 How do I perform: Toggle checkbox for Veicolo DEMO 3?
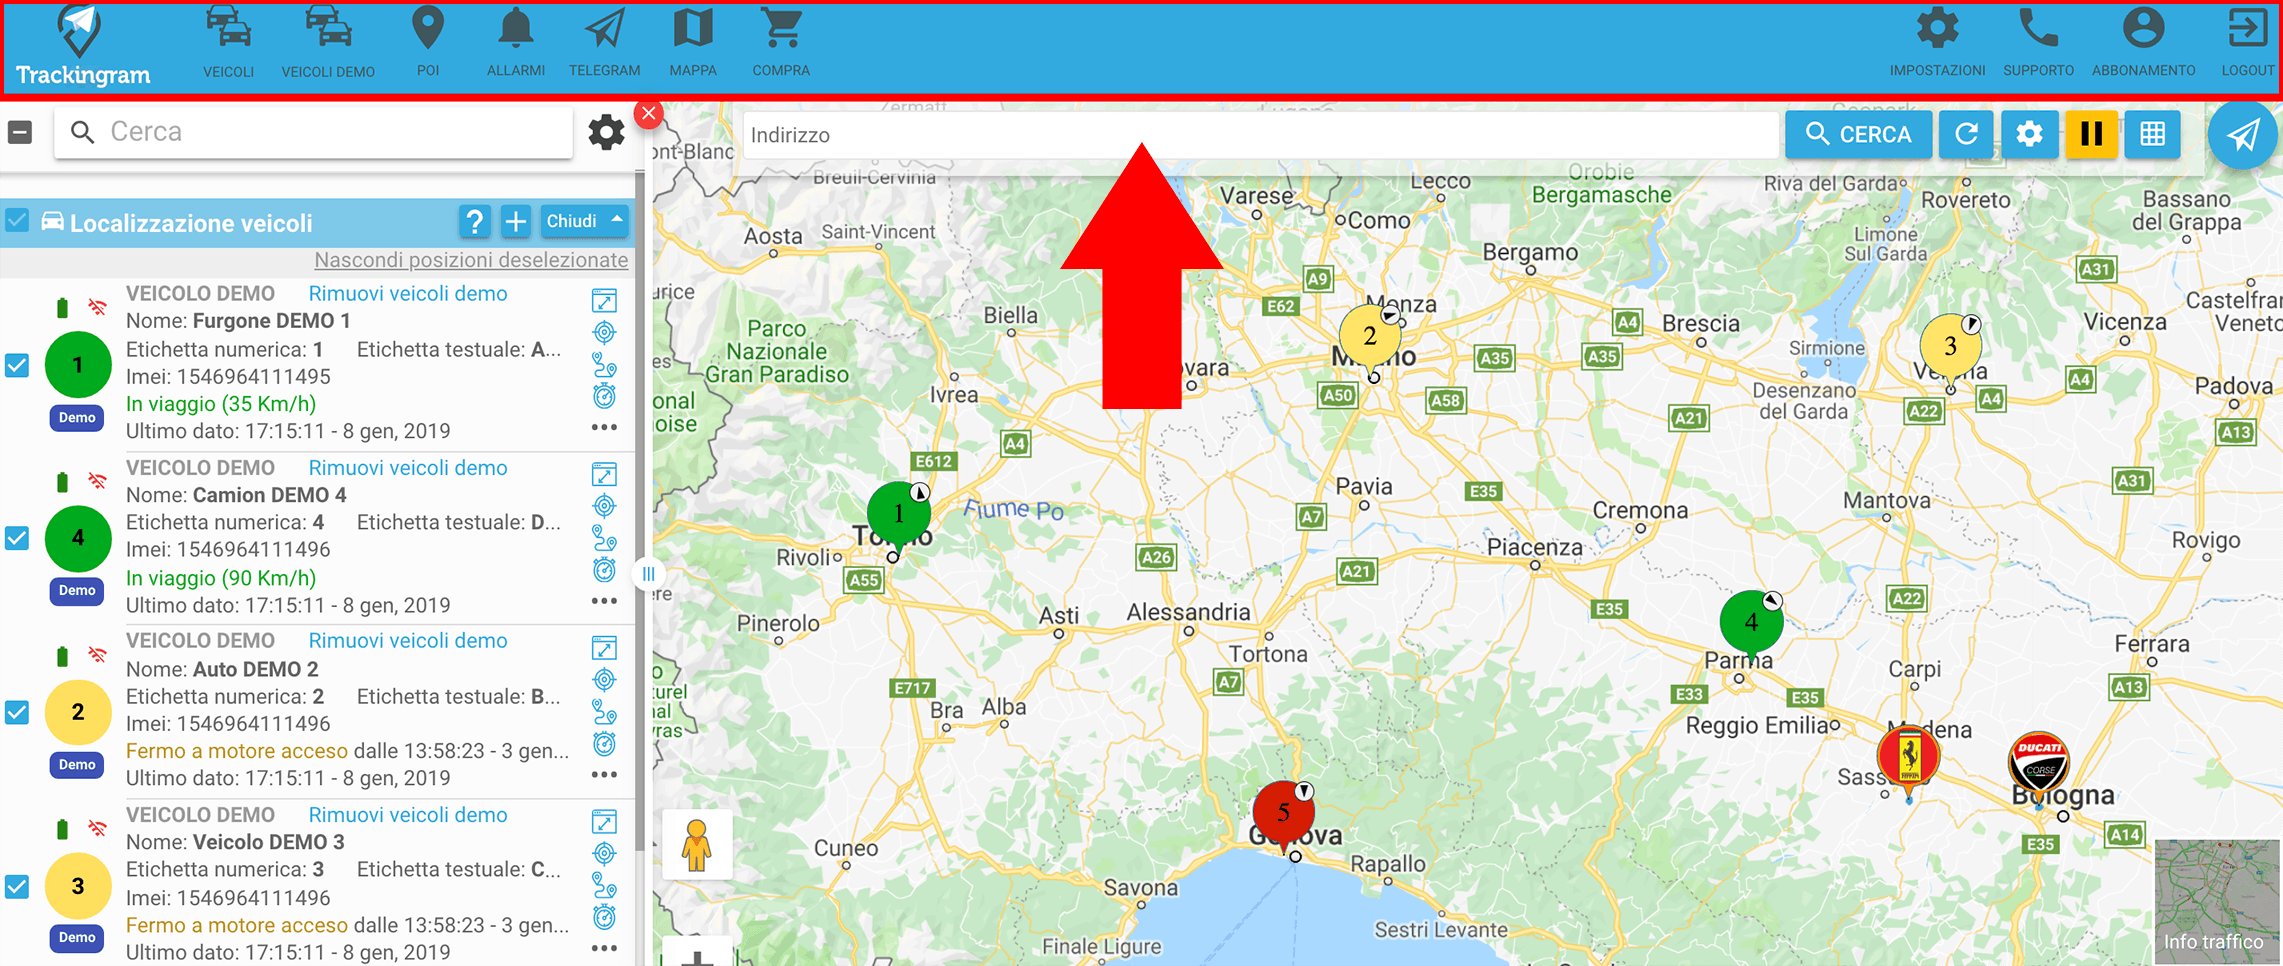pos(18,886)
